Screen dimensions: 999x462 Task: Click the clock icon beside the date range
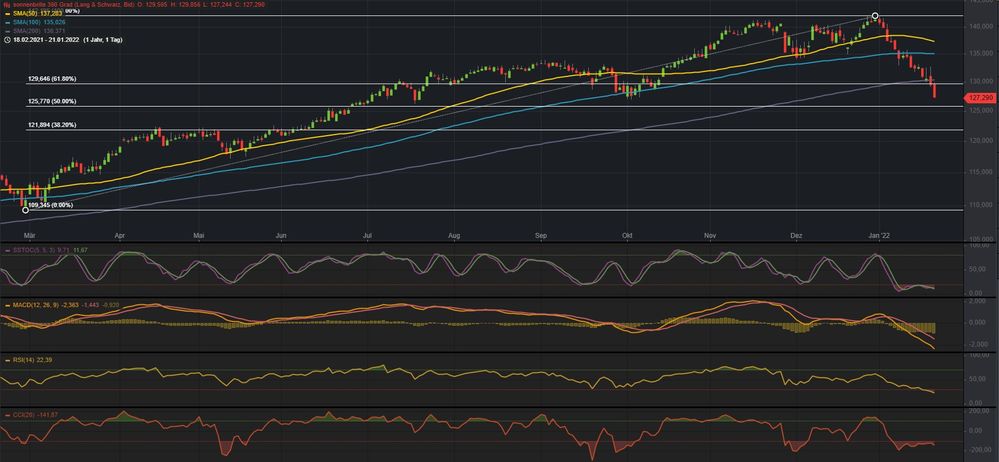(x=7, y=41)
